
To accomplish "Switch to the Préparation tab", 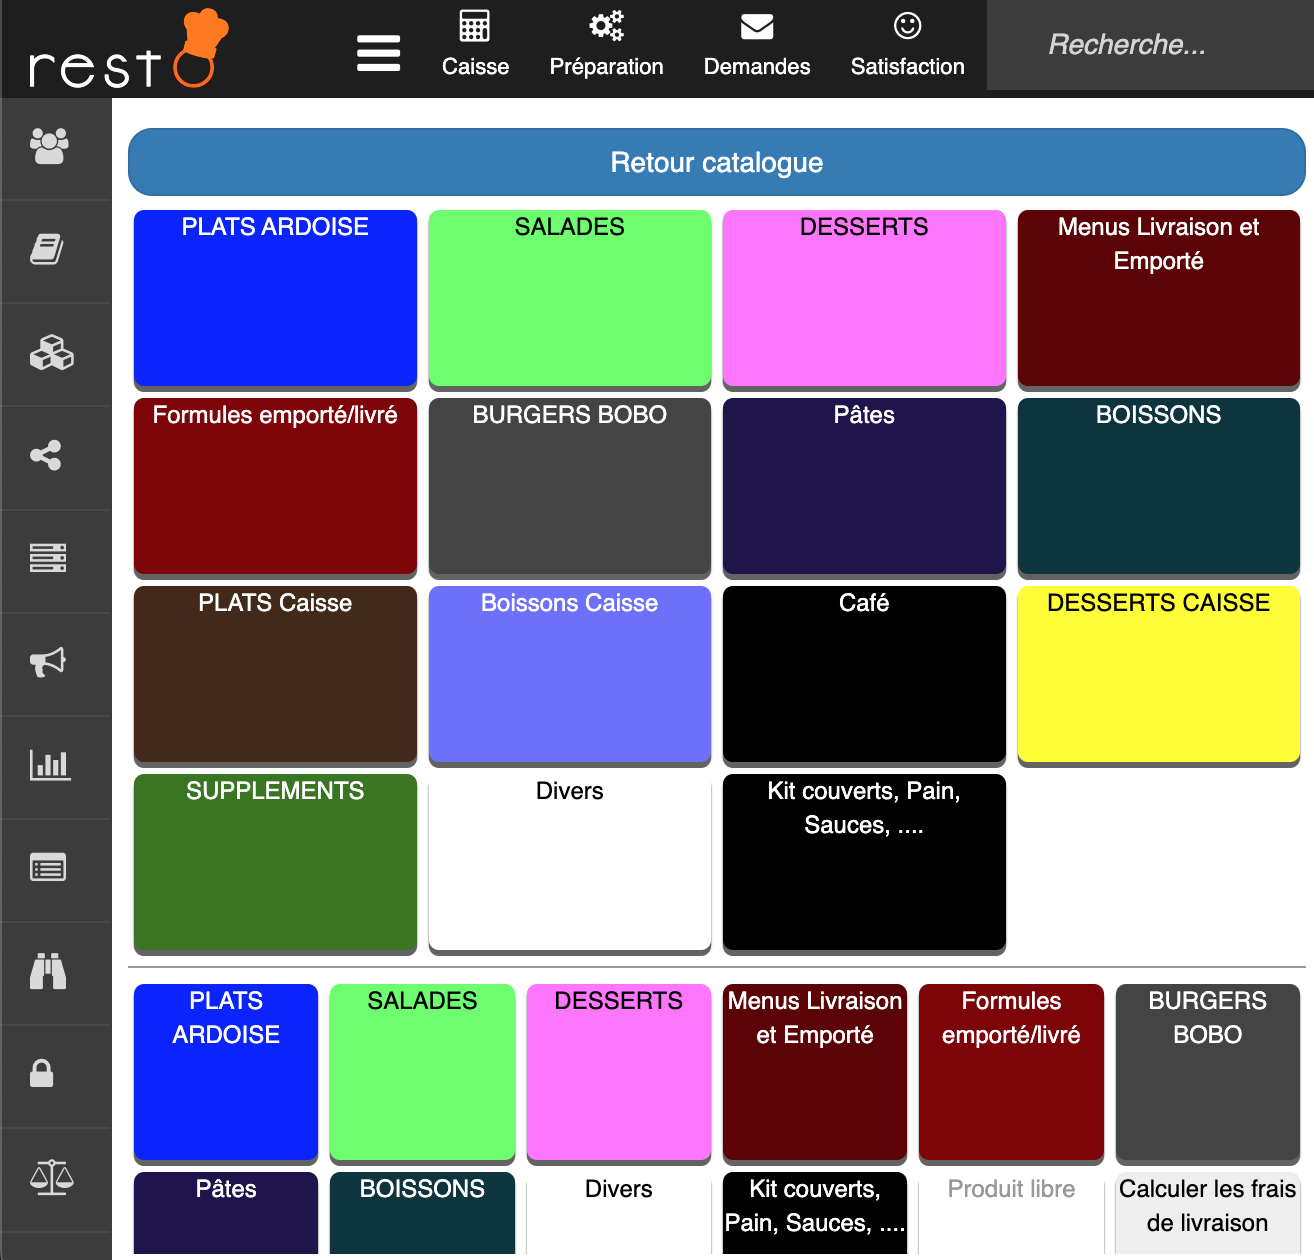I will tap(606, 45).
